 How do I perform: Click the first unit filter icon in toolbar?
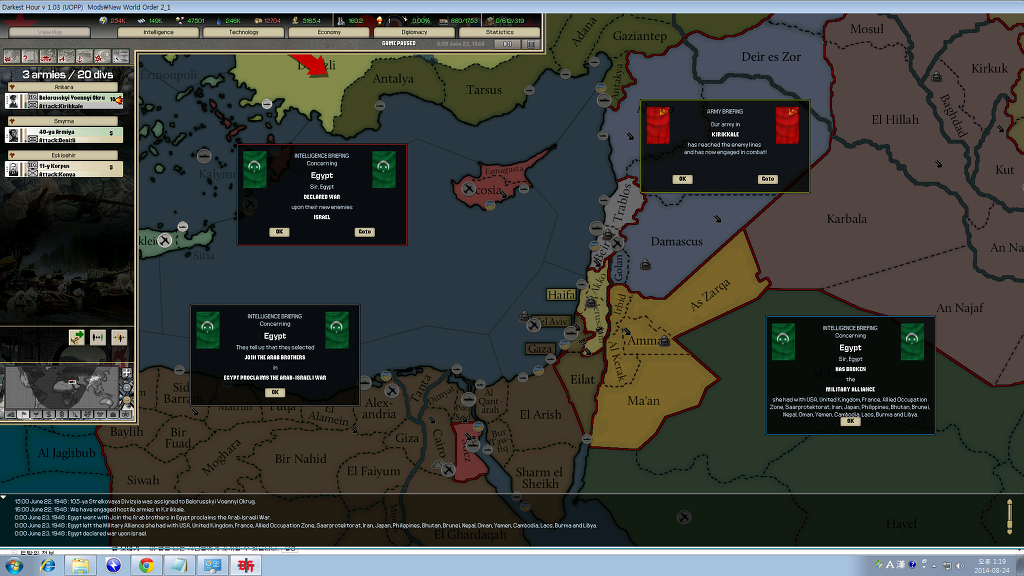pyautogui.click(x=11, y=57)
